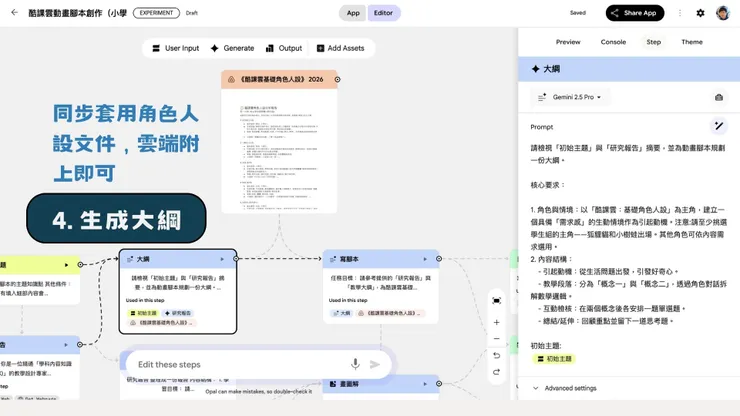Screen dimensions: 740x416
Task: Run the 寫腳本 node with its play arrow
Action: point(425,259)
